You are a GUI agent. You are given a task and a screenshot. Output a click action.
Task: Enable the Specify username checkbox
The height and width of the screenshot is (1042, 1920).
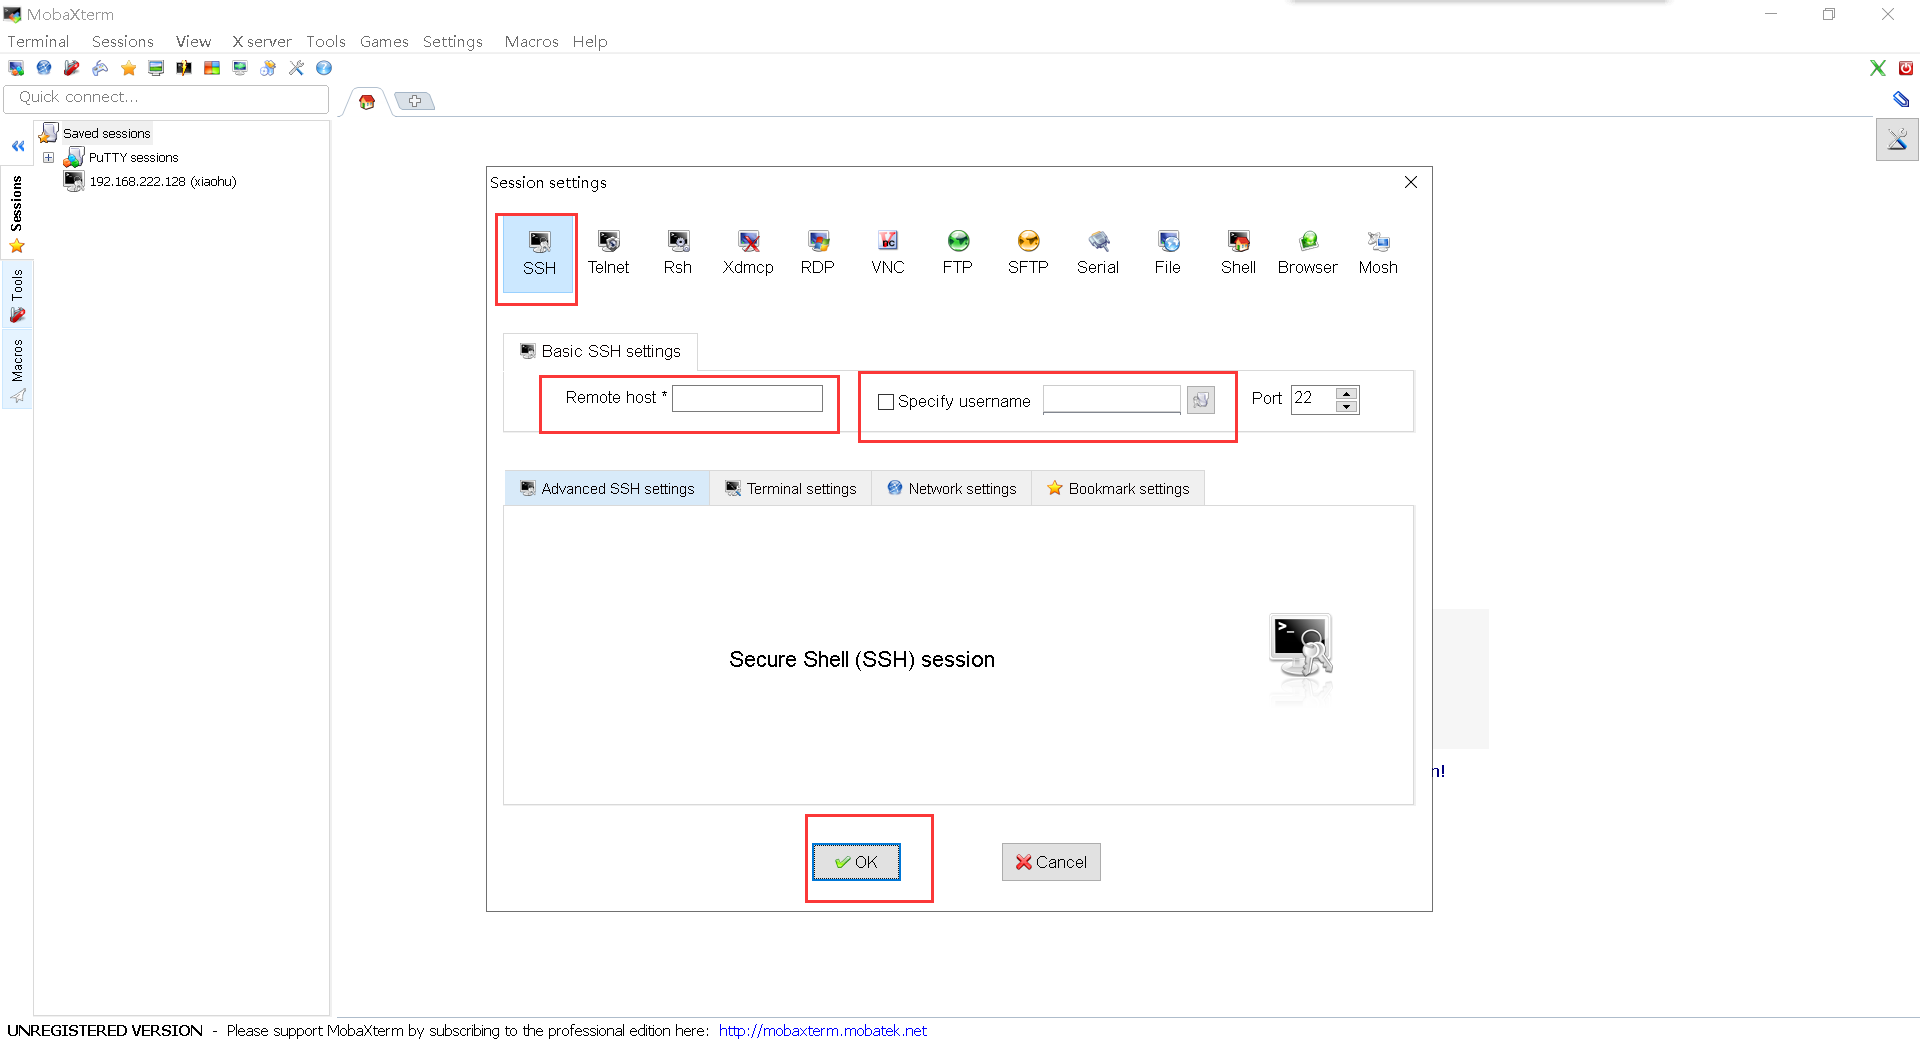886,402
